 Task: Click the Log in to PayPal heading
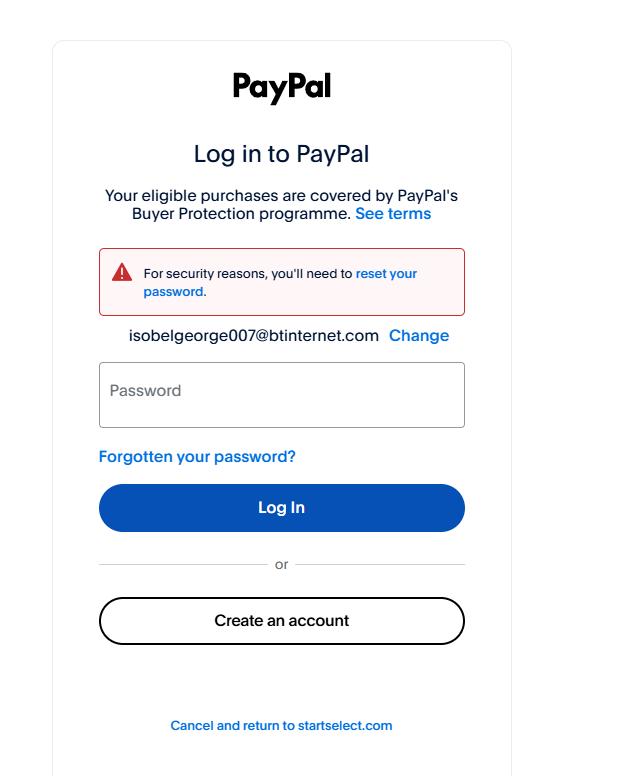(281, 154)
